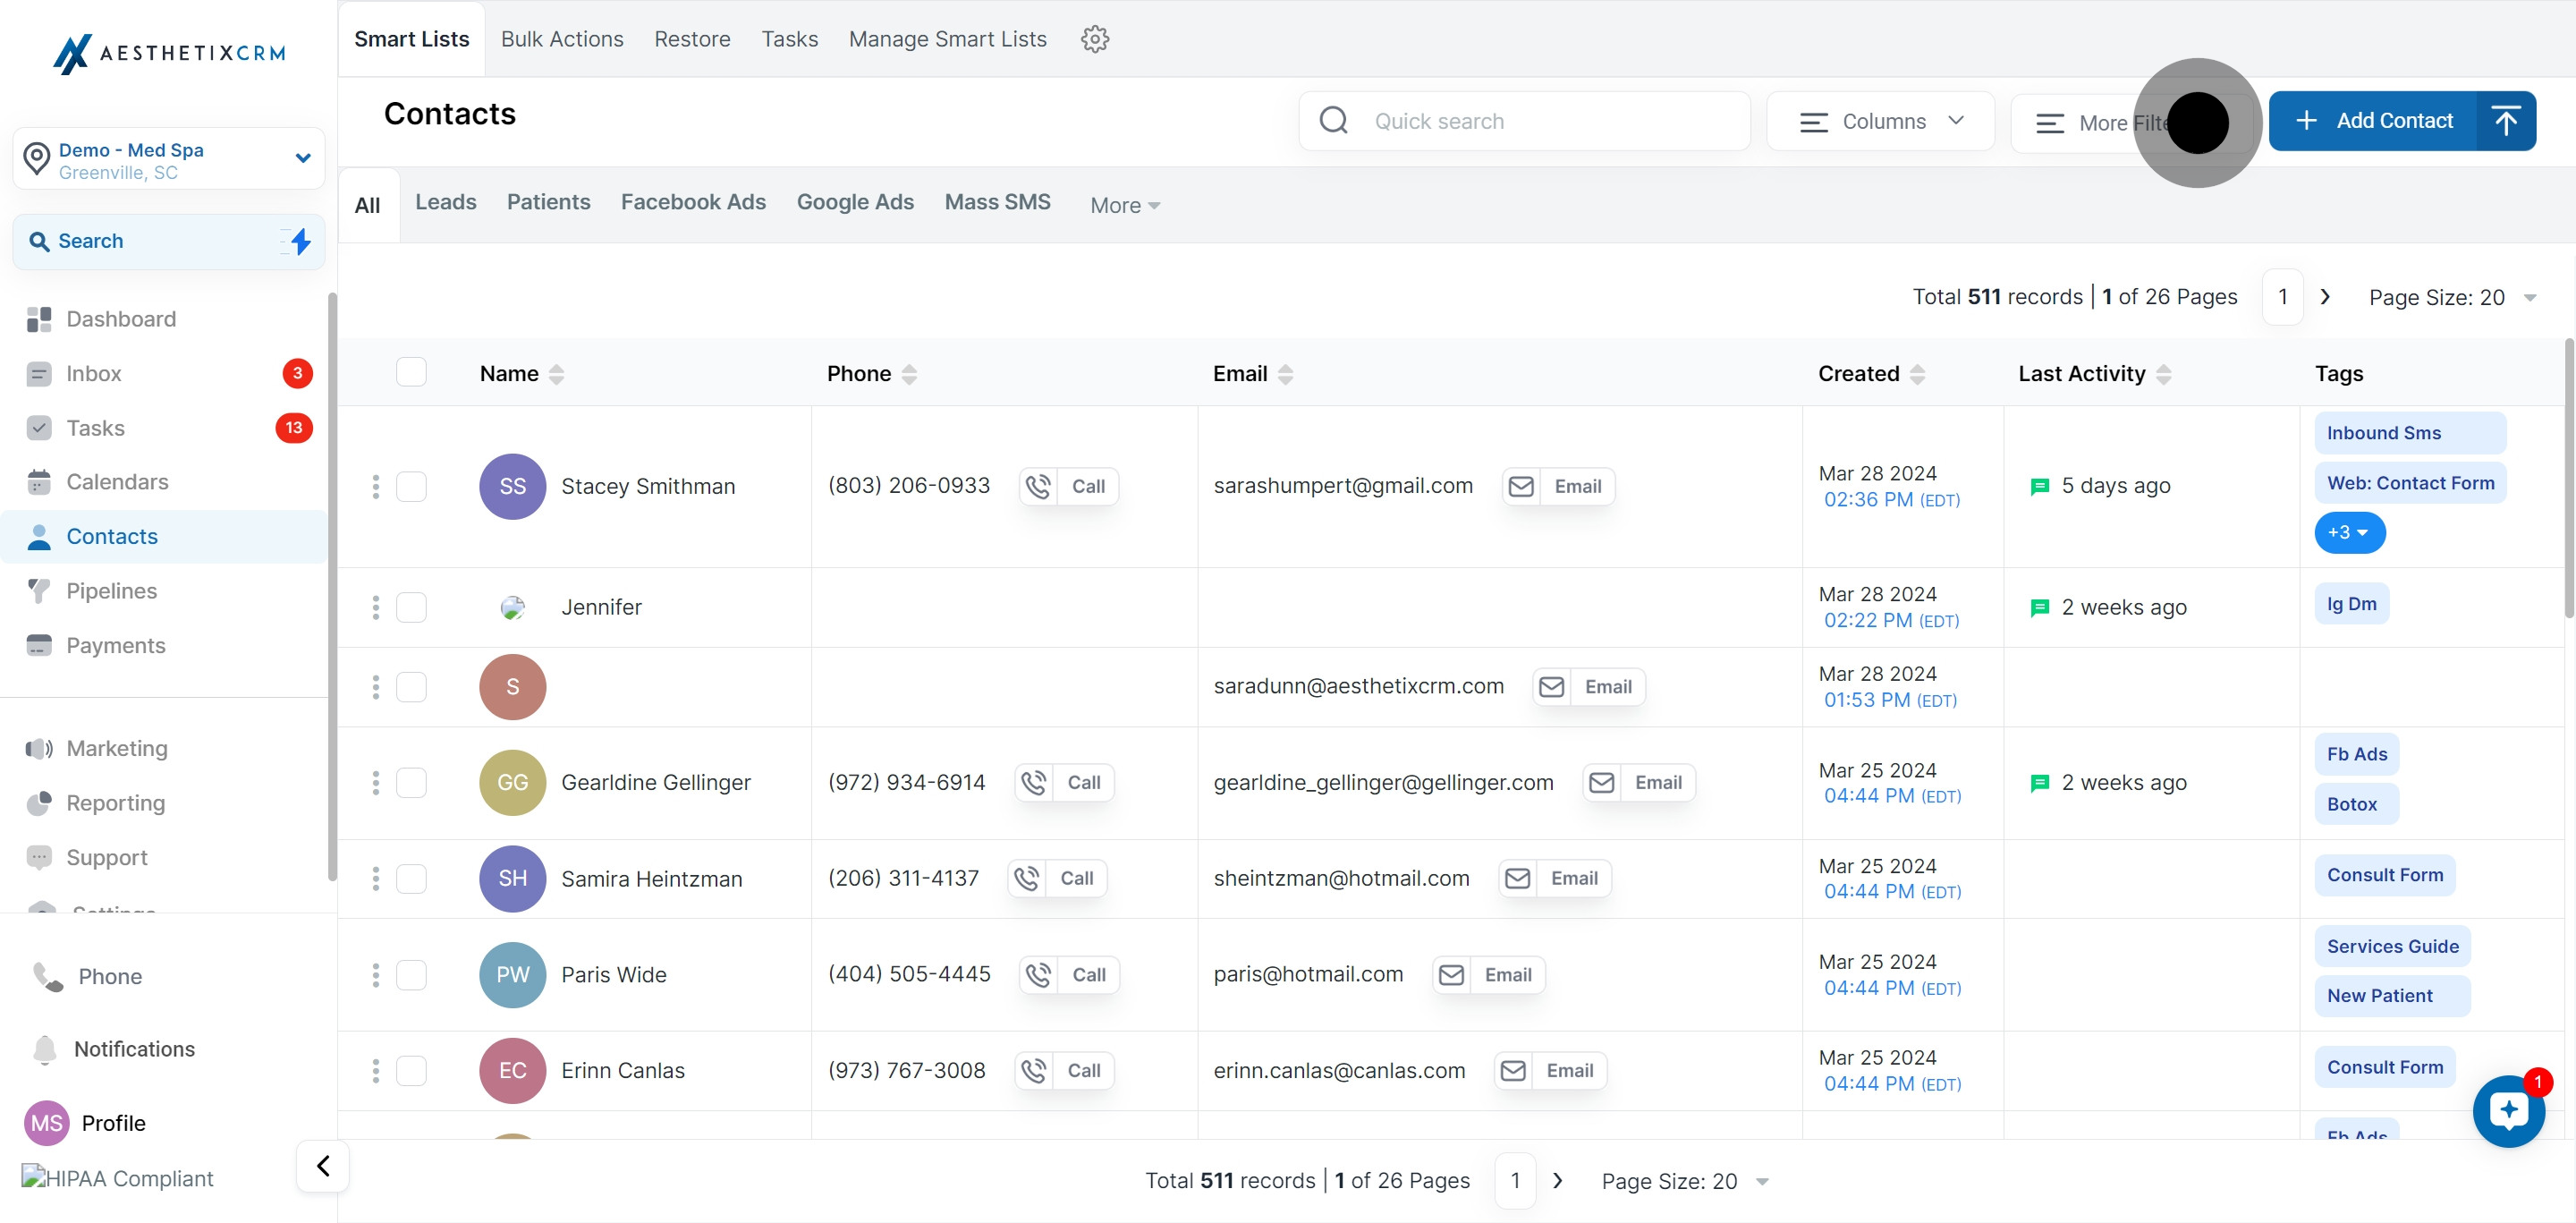The image size is (2576, 1223).
Task: Click the import contacts upload arrow icon
Action: tap(2505, 121)
